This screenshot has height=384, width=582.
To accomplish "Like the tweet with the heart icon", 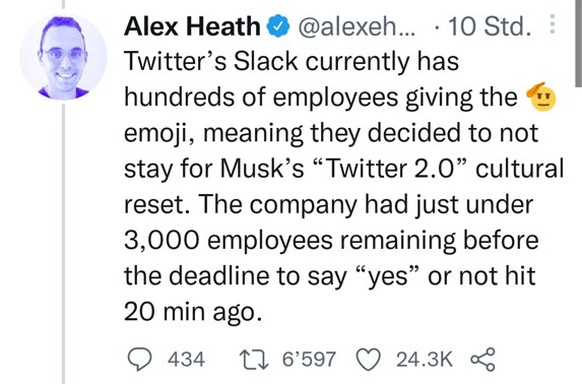I will [x=369, y=359].
